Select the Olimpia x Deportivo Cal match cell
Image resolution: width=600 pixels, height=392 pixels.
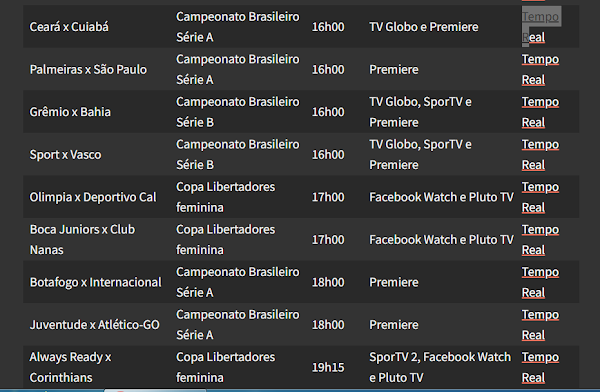[x=93, y=197]
